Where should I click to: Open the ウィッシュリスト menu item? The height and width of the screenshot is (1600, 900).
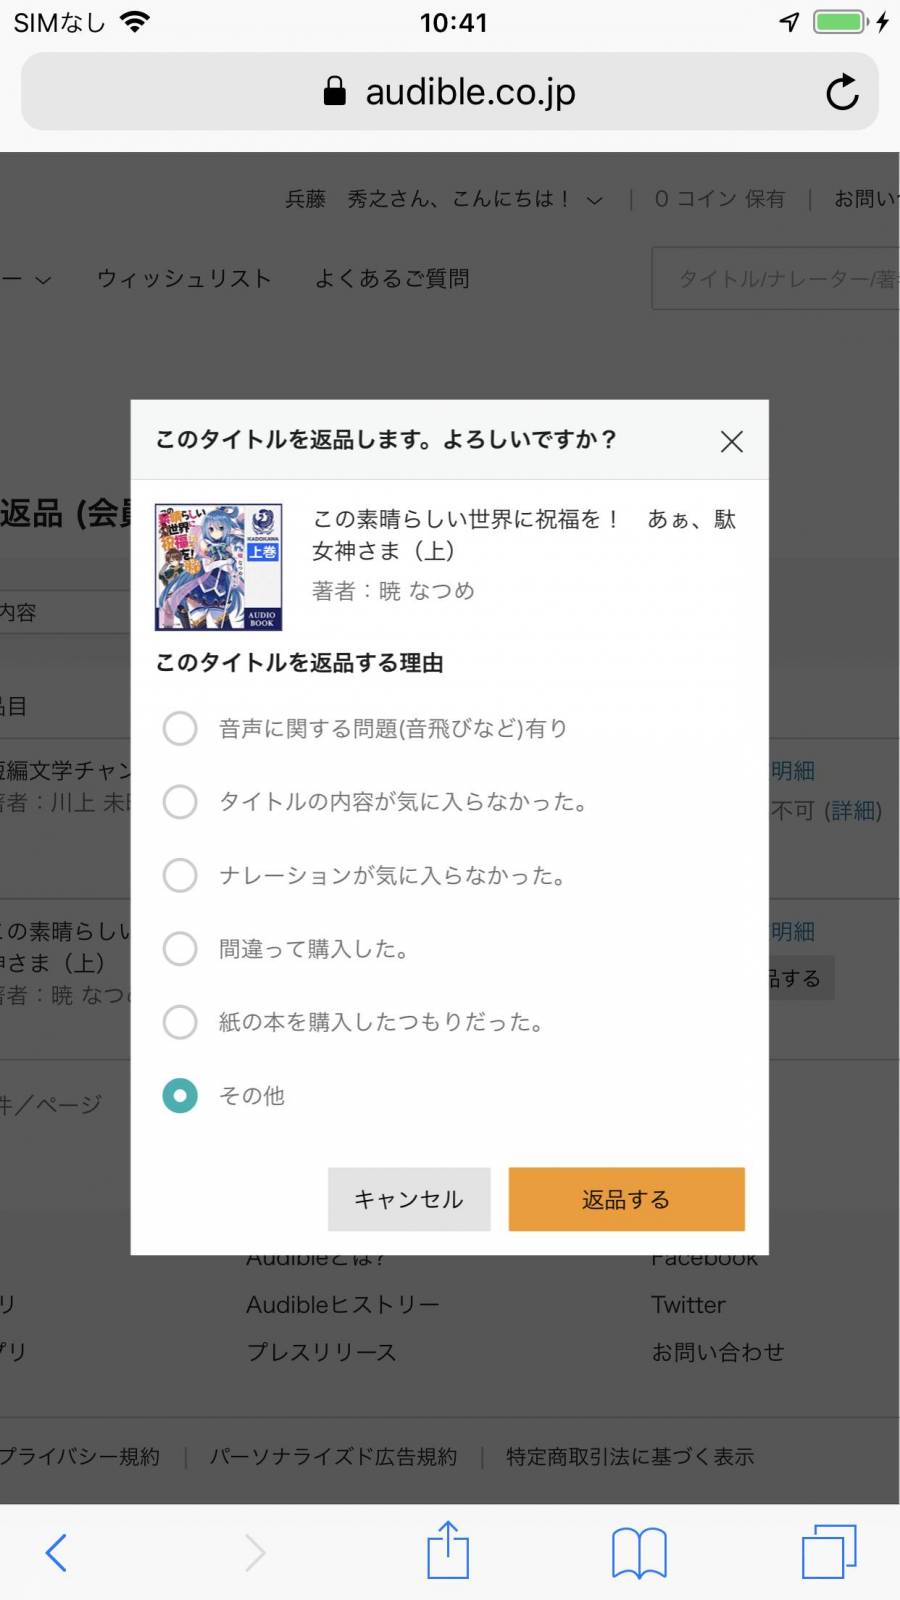[x=184, y=279]
